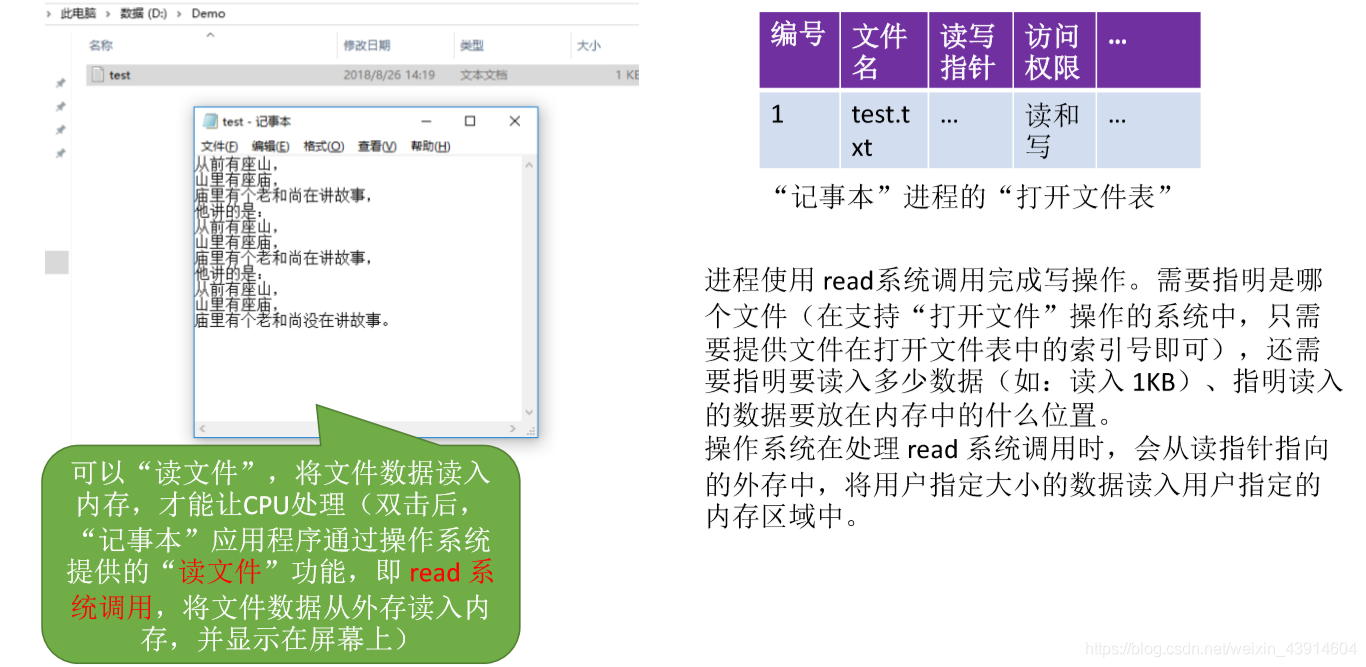Select the test file row in the file list
Viewport: 1366px width, 667px height.
coord(120,74)
